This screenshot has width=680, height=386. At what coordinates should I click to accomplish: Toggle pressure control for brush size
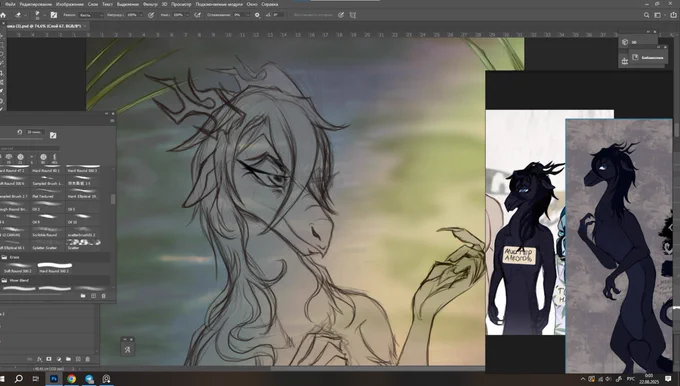click(x=341, y=15)
